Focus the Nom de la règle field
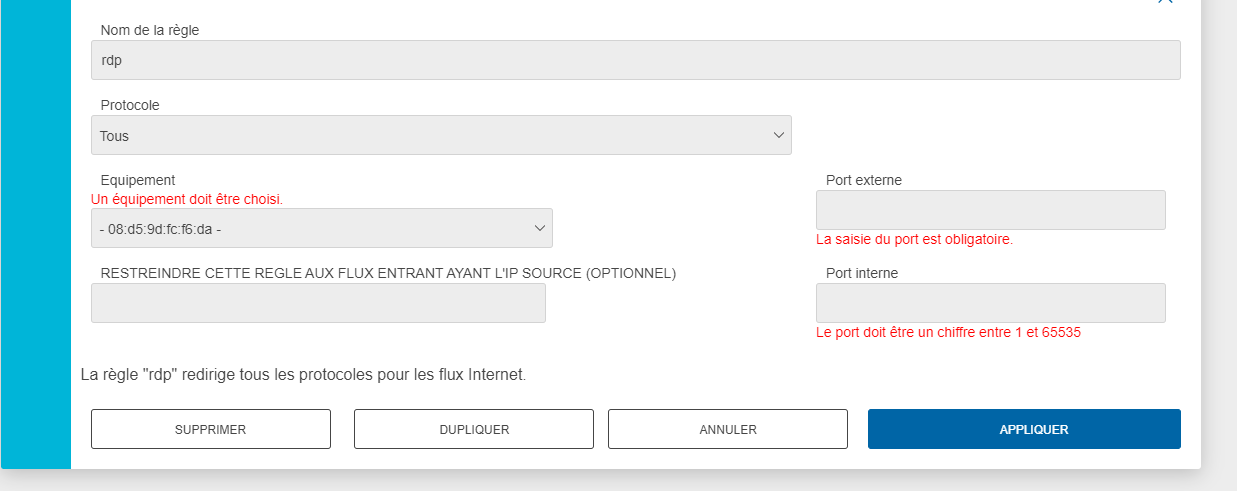Image resolution: width=1237 pixels, height=491 pixels. [x=636, y=60]
